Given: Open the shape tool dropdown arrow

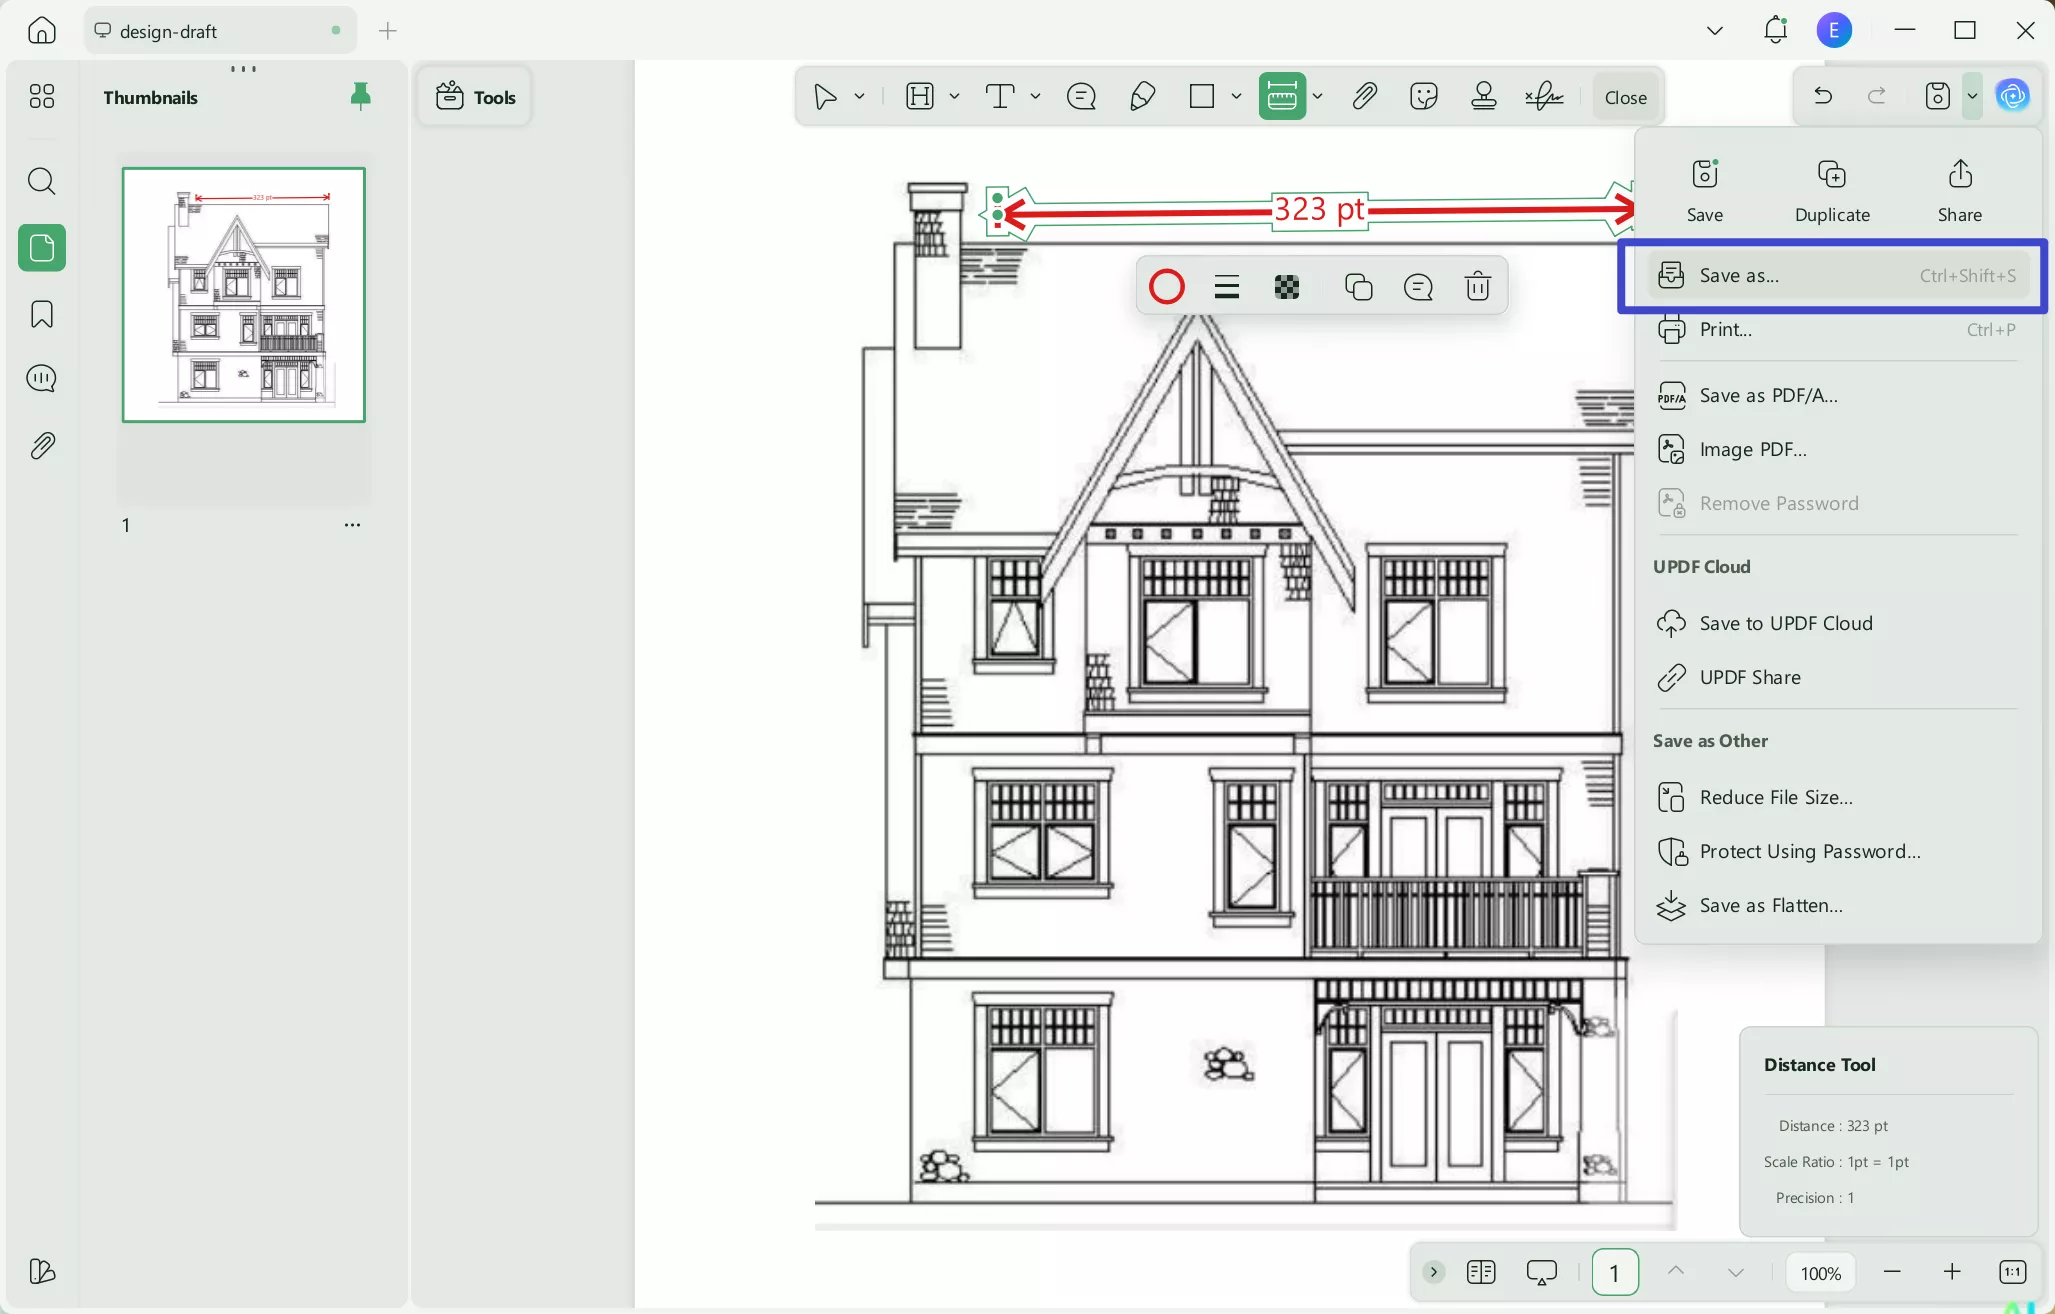Looking at the screenshot, I should tap(1237, 97).
